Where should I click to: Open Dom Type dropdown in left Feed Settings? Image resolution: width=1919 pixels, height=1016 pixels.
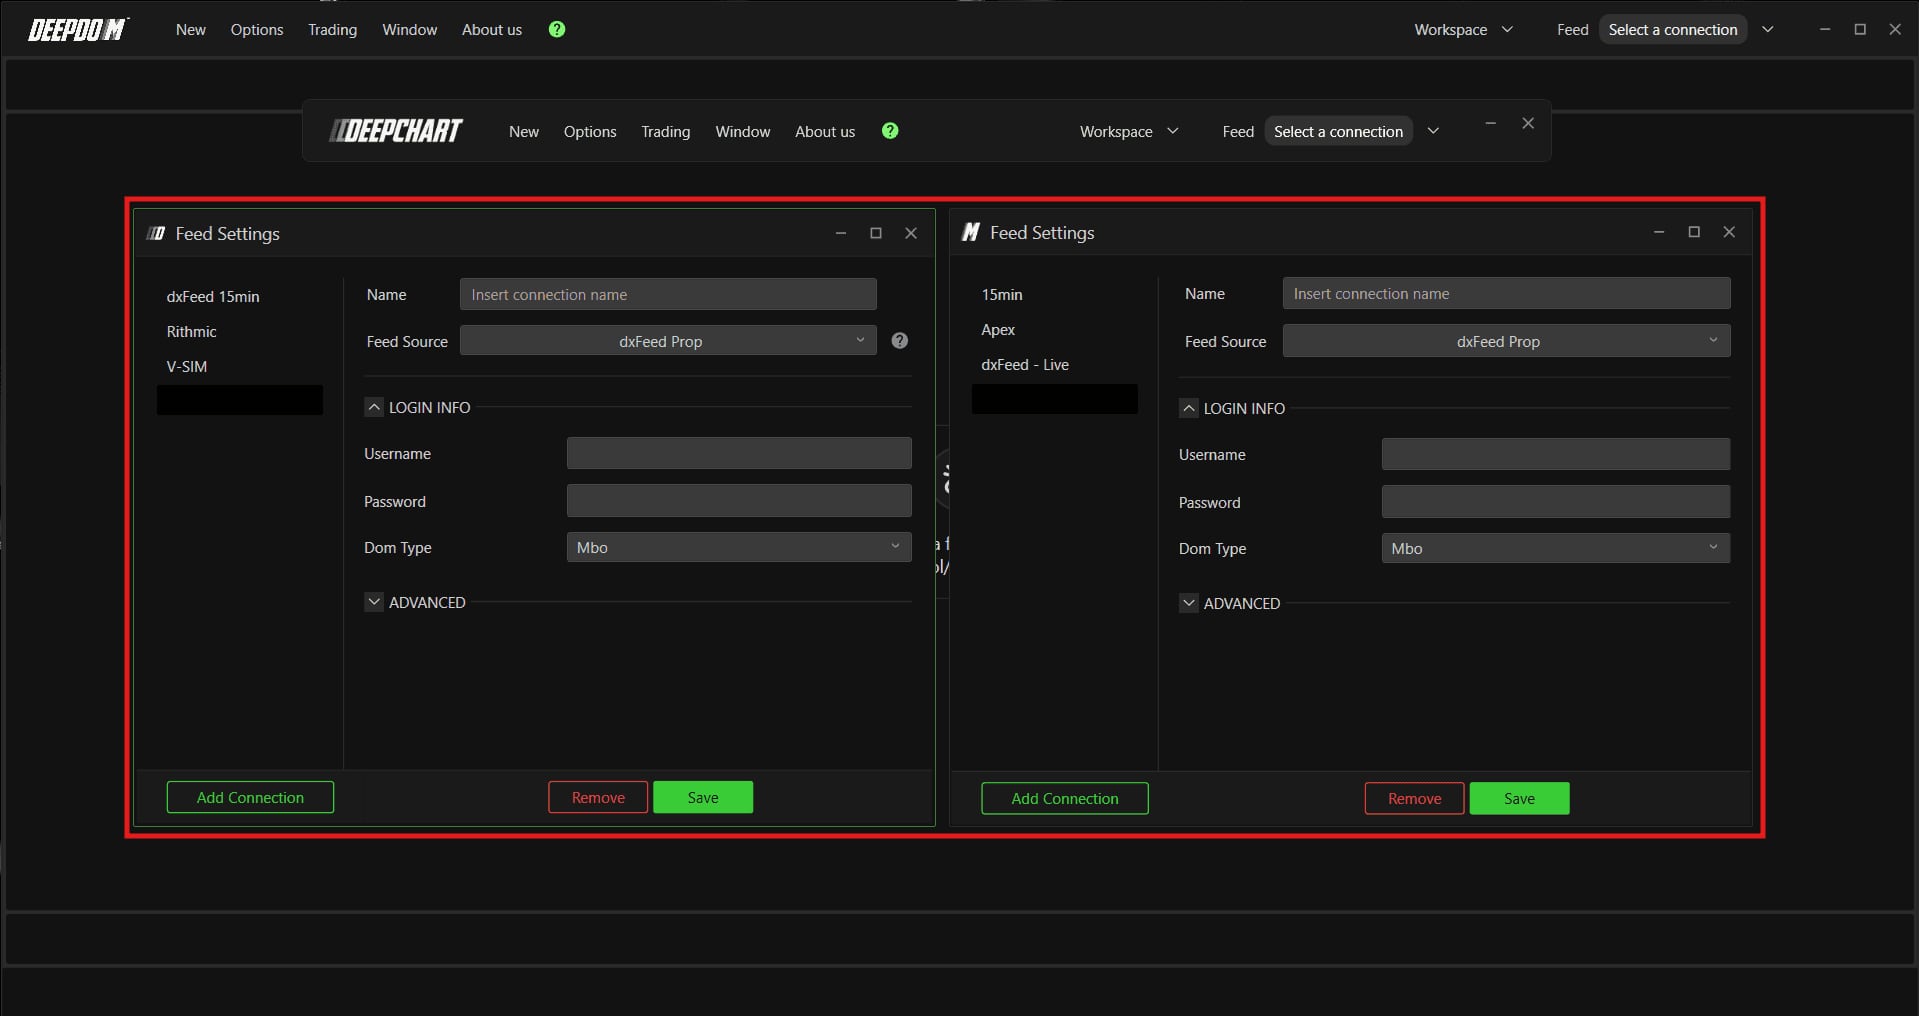coord(739,548)
